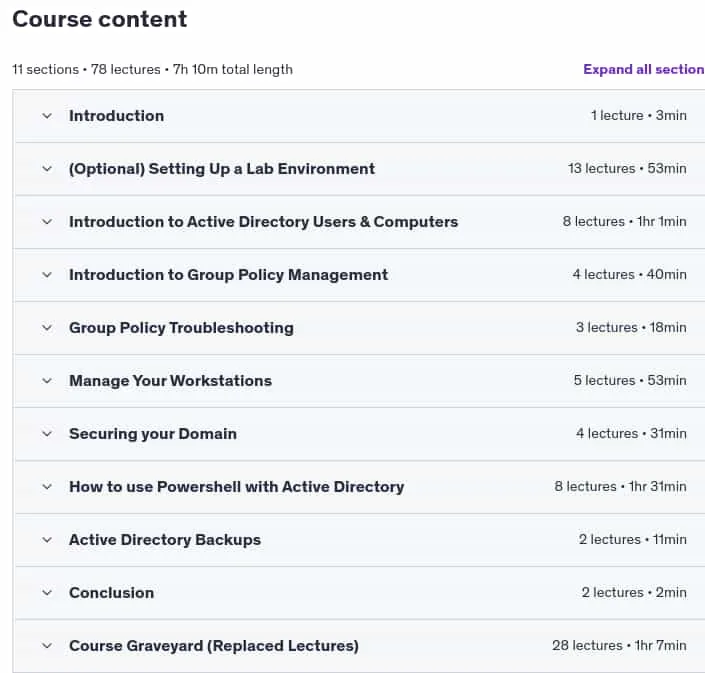Click Group Policy Troubleshooting section title
Screen dimensions: 705x673
(x=181, y=328)
